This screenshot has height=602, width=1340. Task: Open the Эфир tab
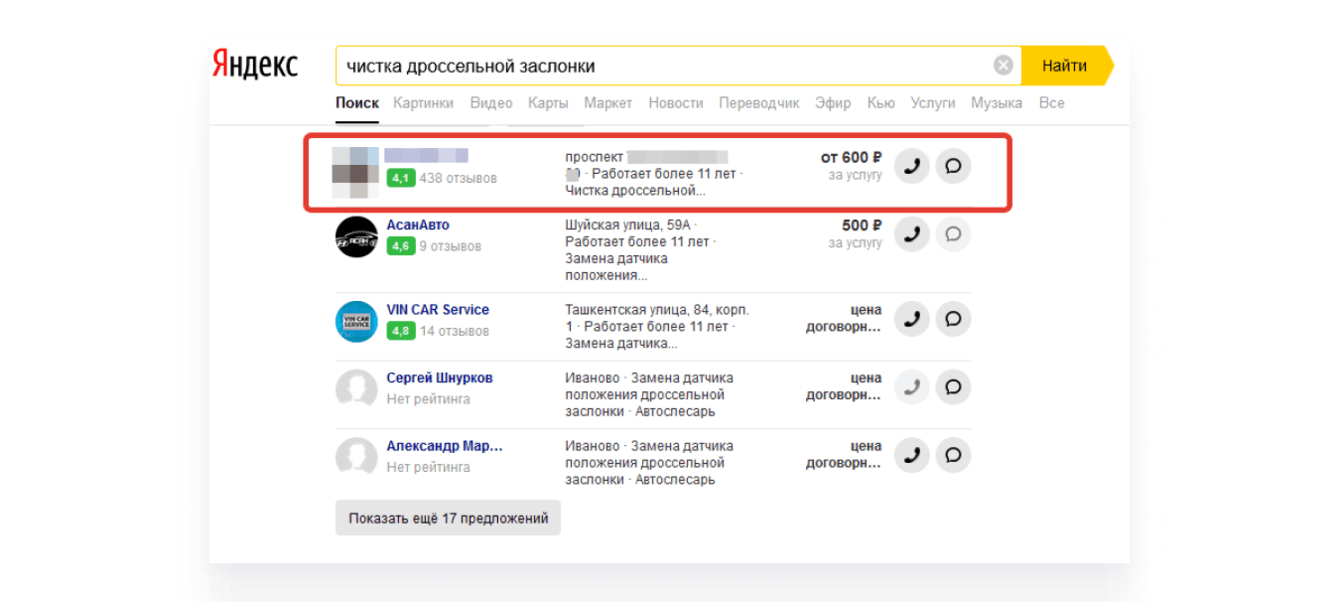(833, 103)
